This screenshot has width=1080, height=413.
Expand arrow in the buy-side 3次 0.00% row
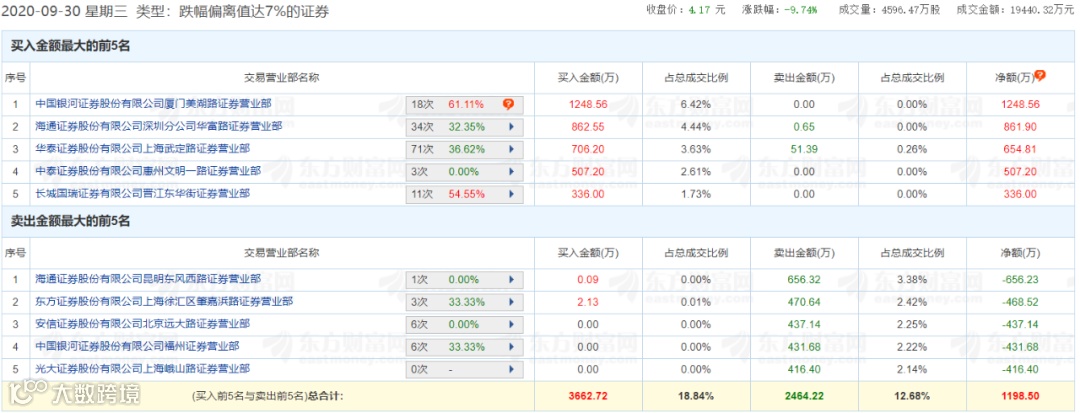pos(511,171)
